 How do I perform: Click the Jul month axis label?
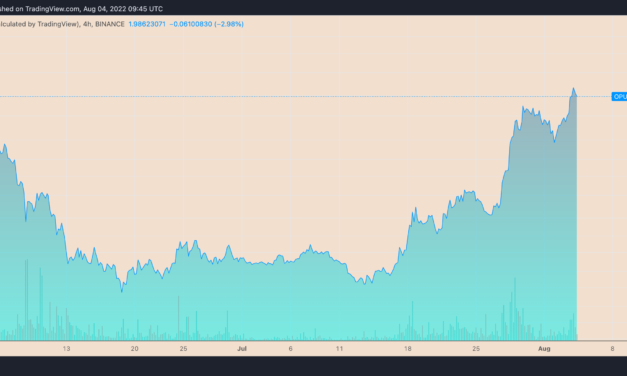(x=242, y=348)
